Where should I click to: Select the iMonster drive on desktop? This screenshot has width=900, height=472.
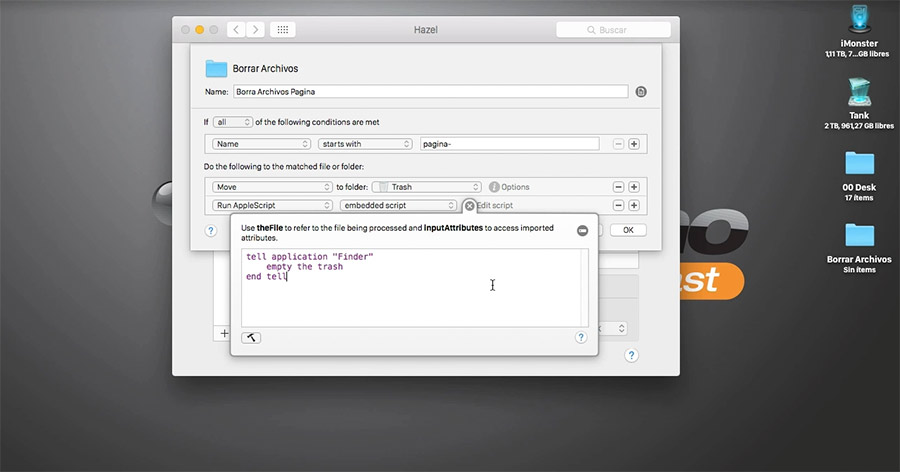(x=859, y=31)
